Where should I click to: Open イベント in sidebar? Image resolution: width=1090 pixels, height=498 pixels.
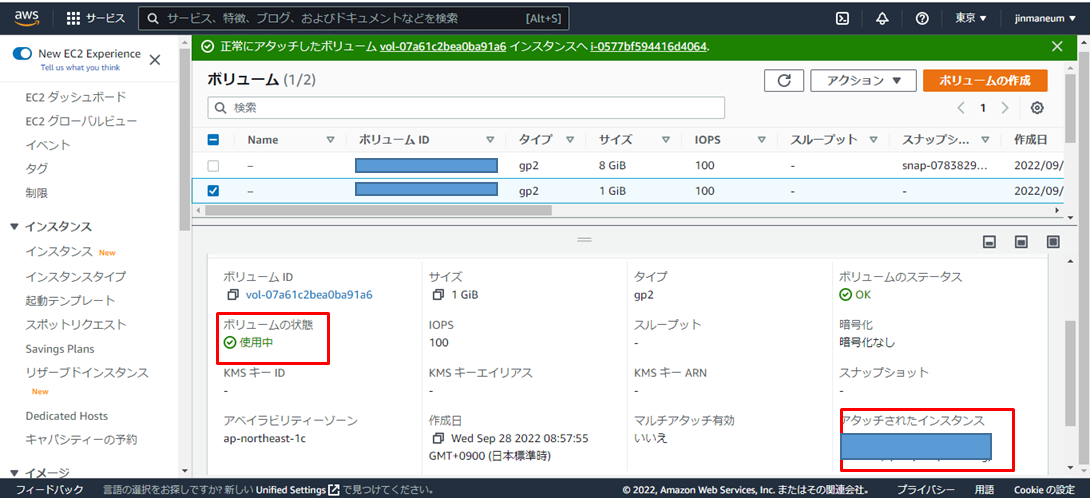coord(48,145)
